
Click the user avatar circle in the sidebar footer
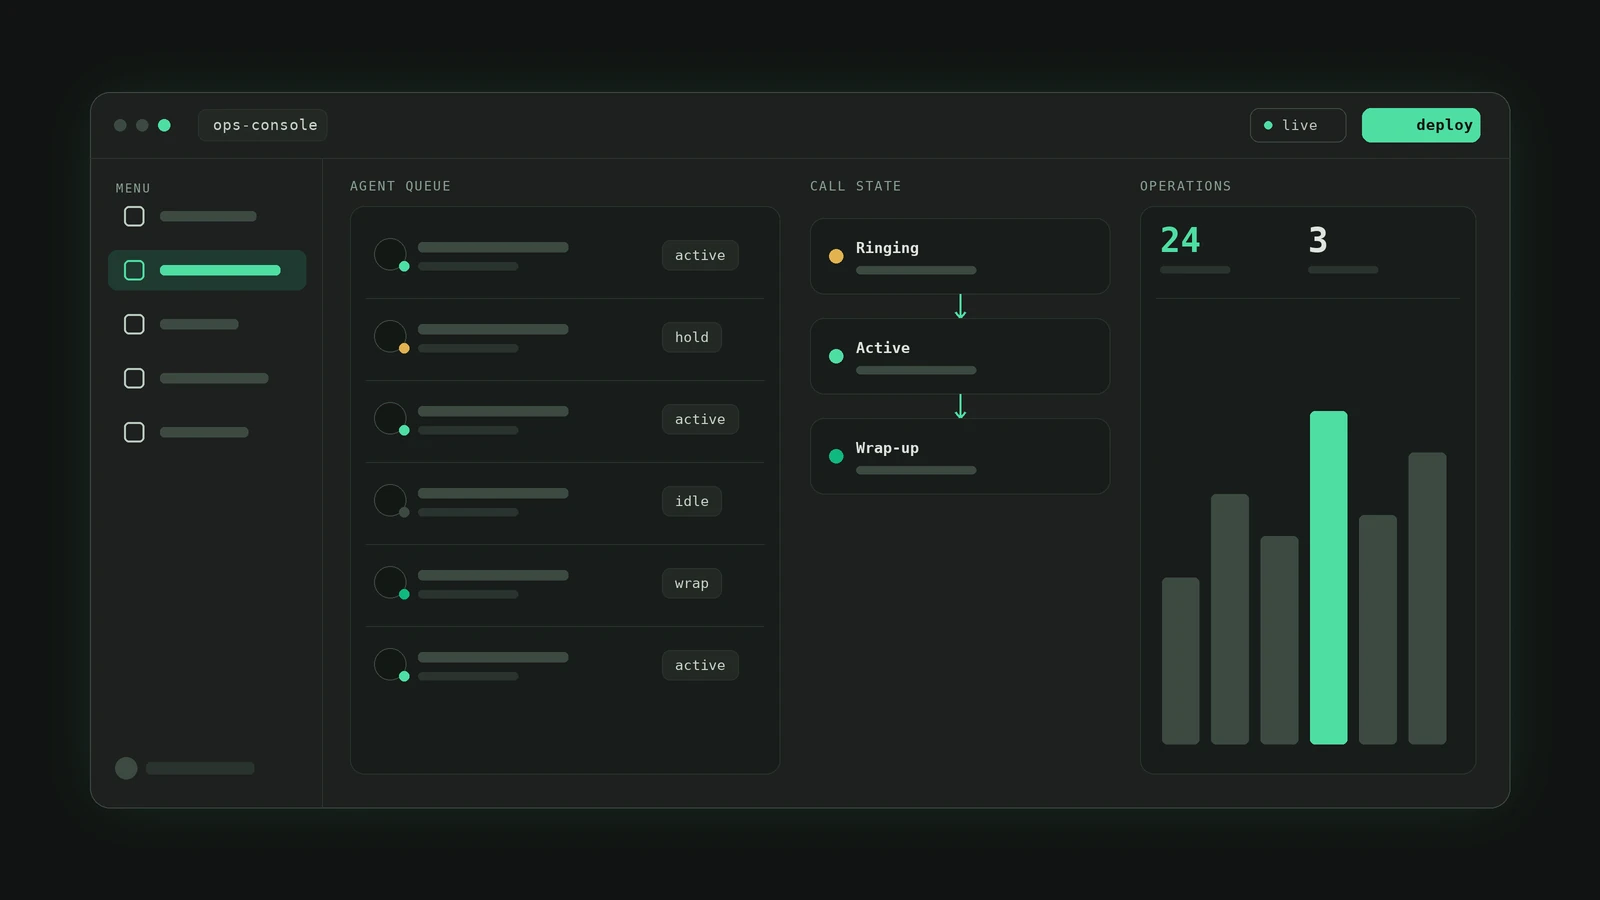coord(126,768)
